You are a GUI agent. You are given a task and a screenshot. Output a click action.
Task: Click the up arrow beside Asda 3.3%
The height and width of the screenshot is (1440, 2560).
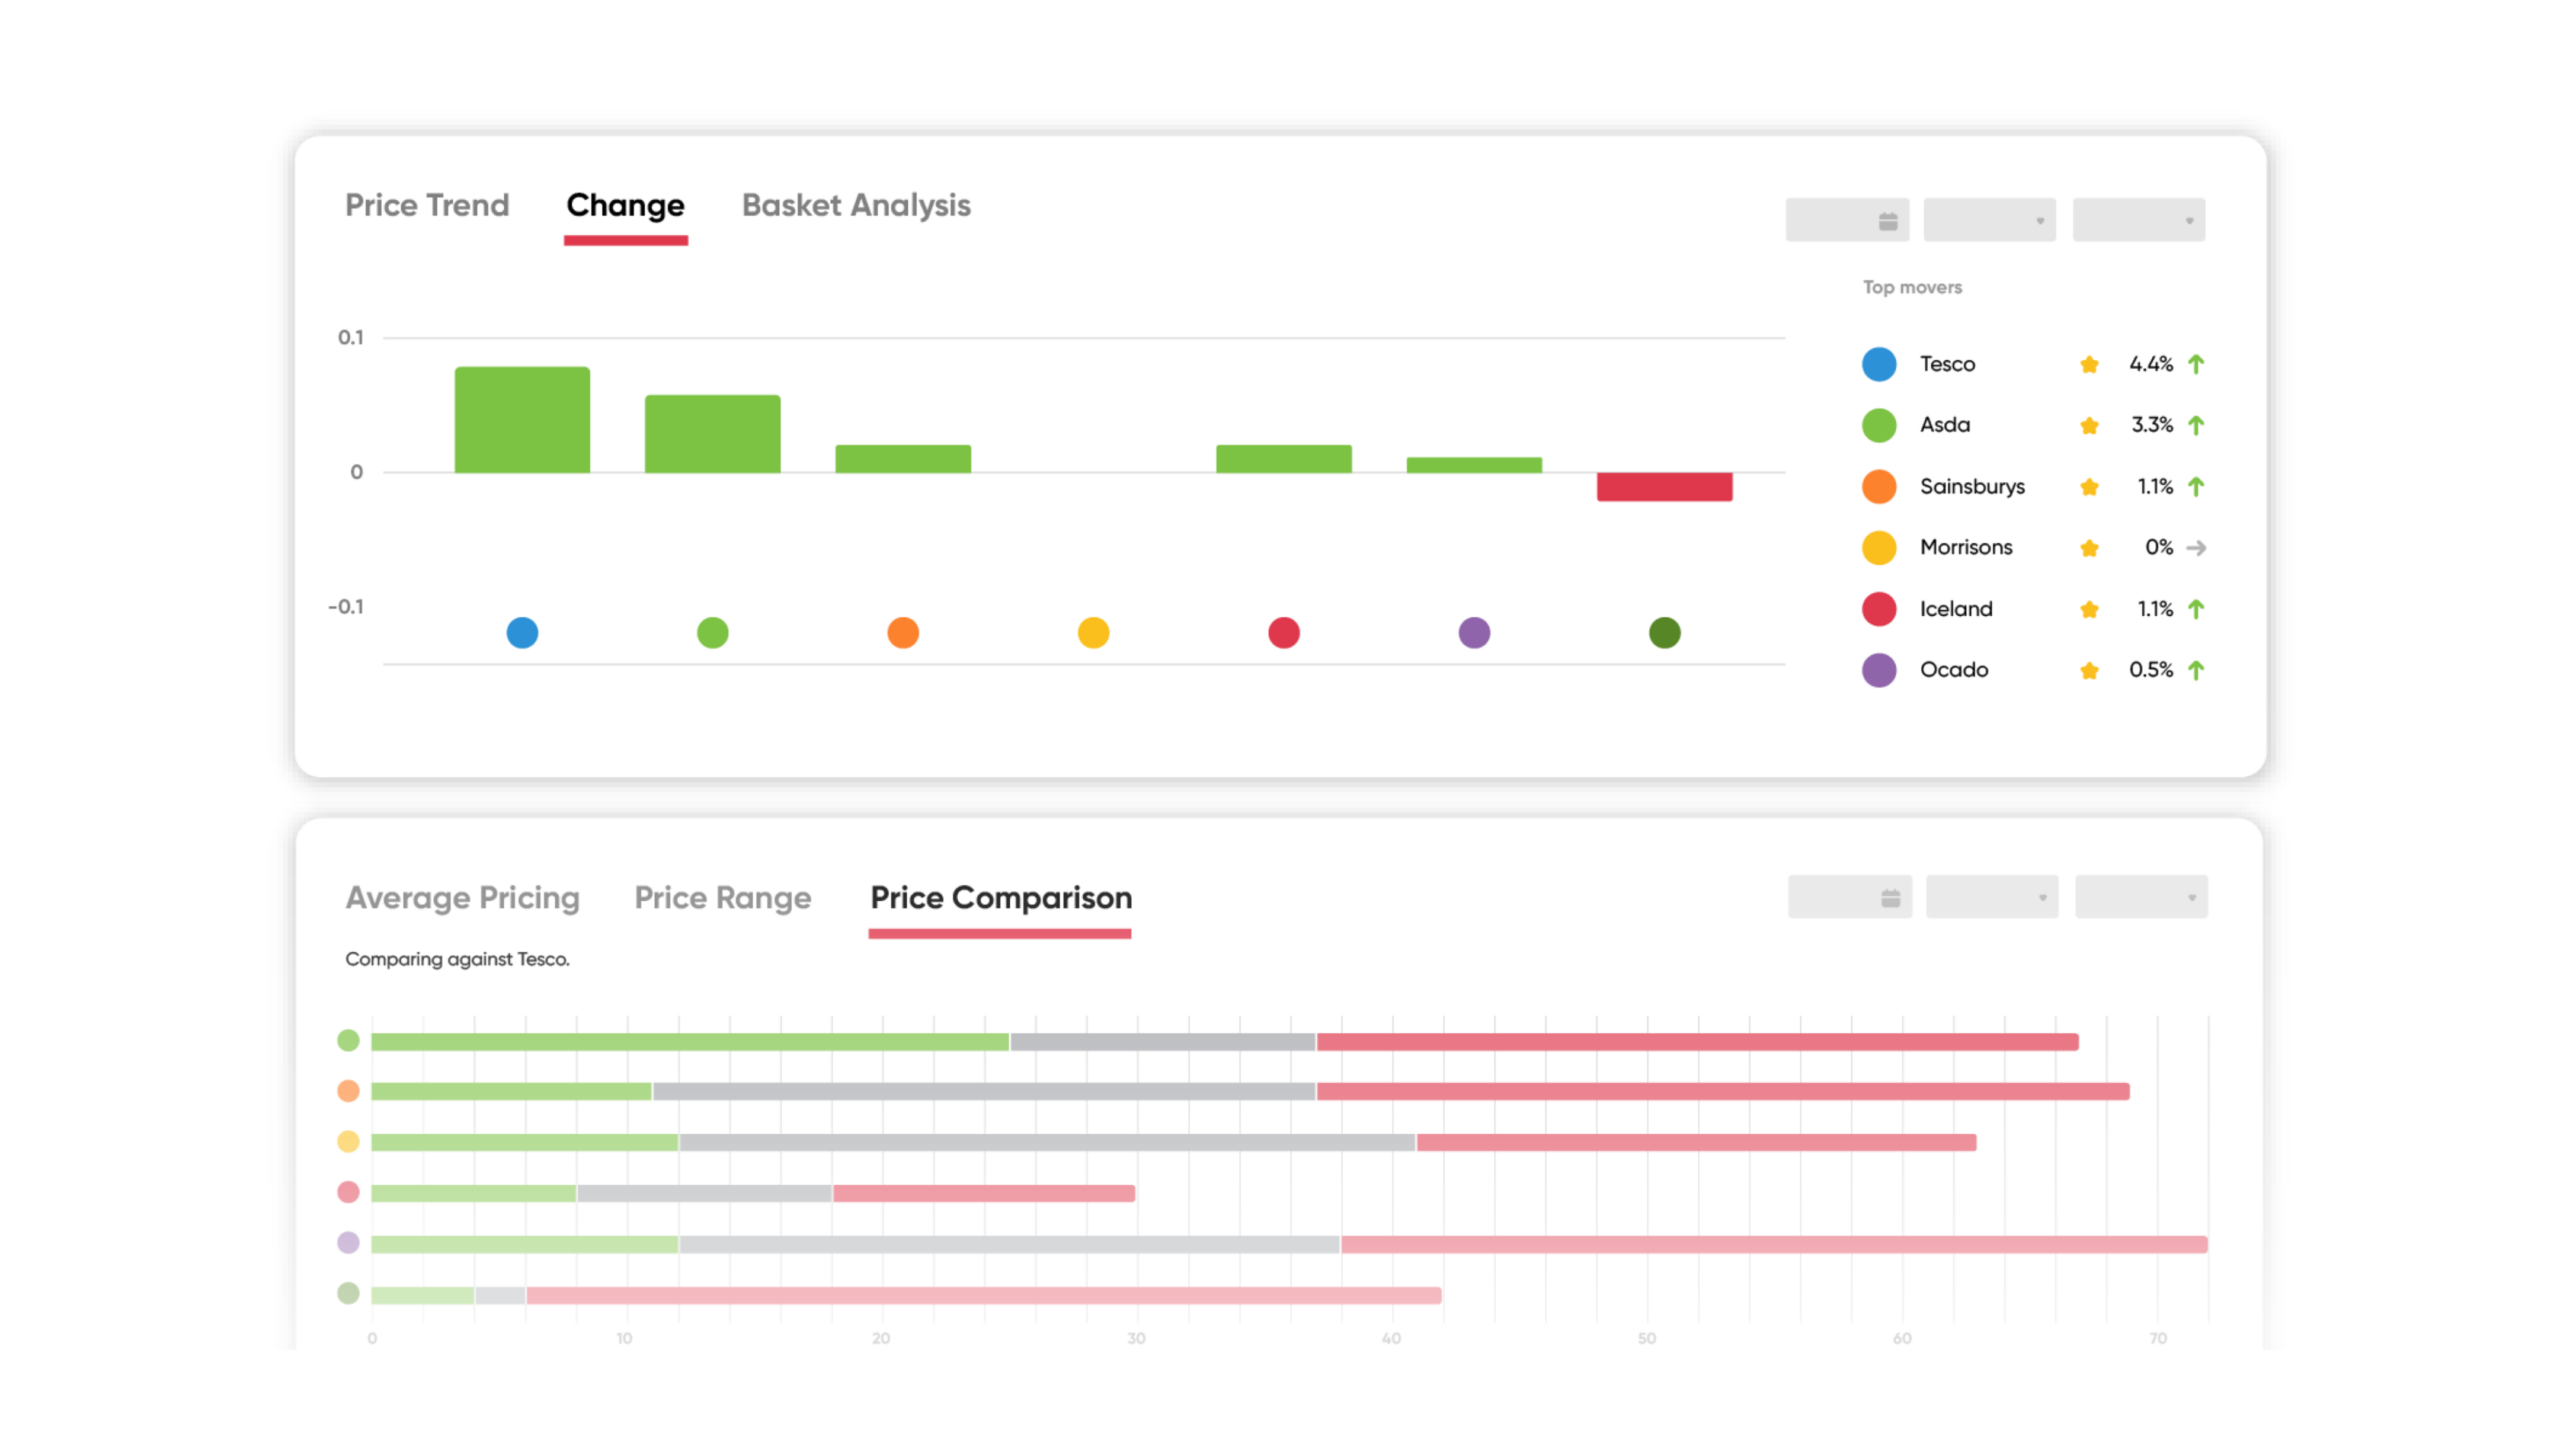[x=2196, y=425]
